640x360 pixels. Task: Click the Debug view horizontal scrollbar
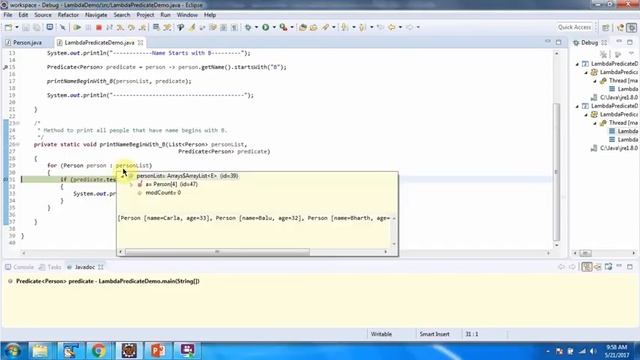585,253
